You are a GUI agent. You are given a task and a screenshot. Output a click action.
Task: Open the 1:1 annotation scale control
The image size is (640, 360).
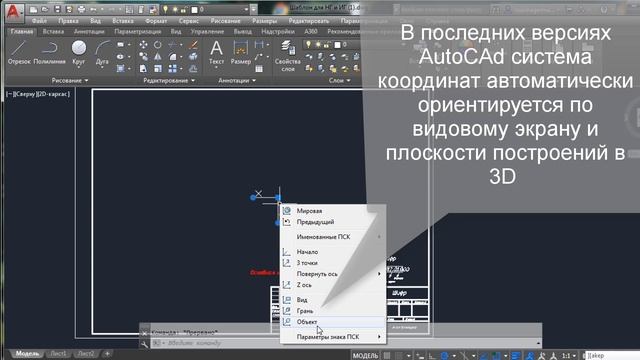pos(568,356)
